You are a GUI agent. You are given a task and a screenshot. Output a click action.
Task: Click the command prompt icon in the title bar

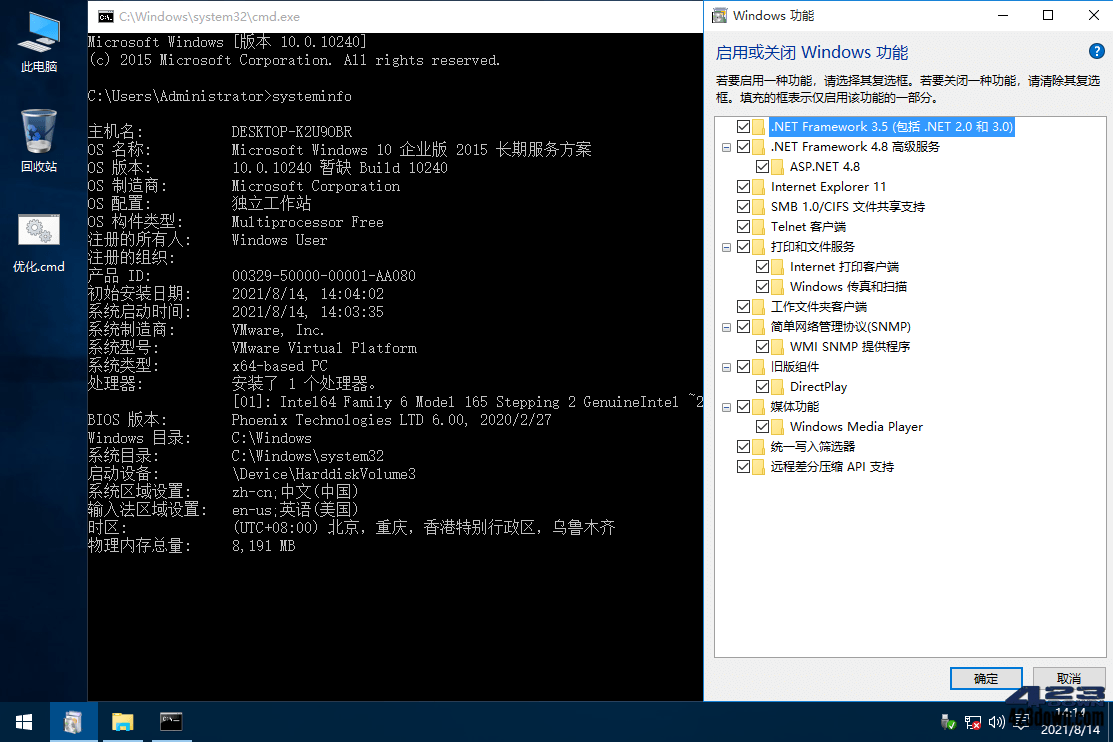click(x=104, y=17)
